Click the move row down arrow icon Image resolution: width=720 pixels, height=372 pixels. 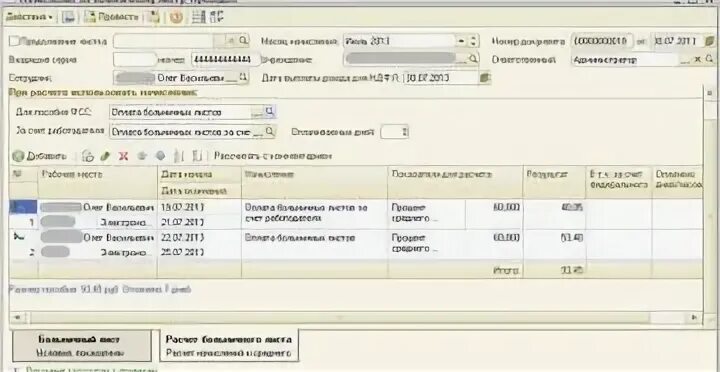coord(160,156)
